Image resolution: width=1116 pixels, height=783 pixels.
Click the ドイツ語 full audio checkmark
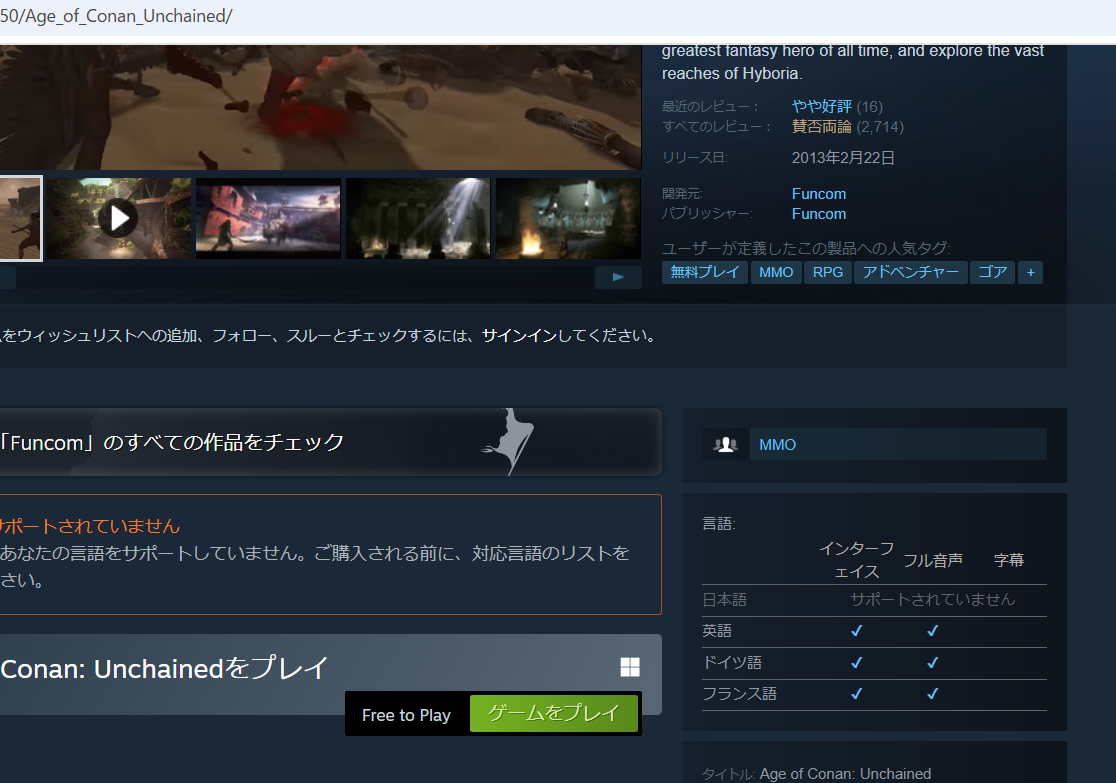932,663
